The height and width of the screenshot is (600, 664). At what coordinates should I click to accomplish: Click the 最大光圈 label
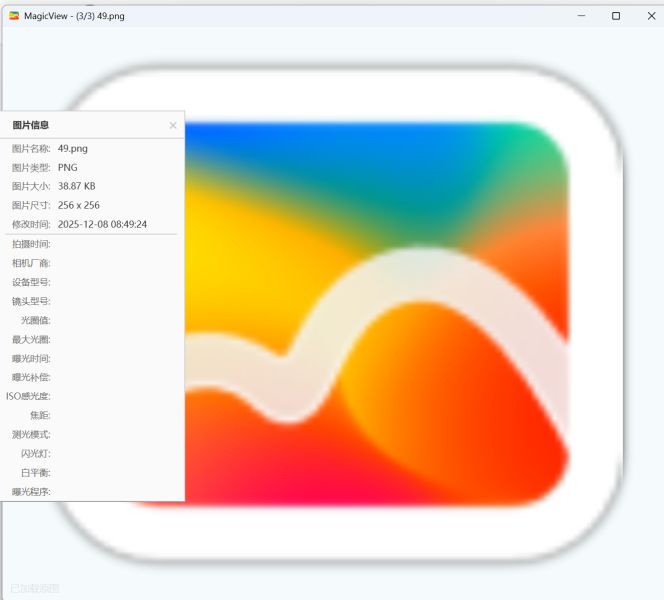tap(31, 340)
